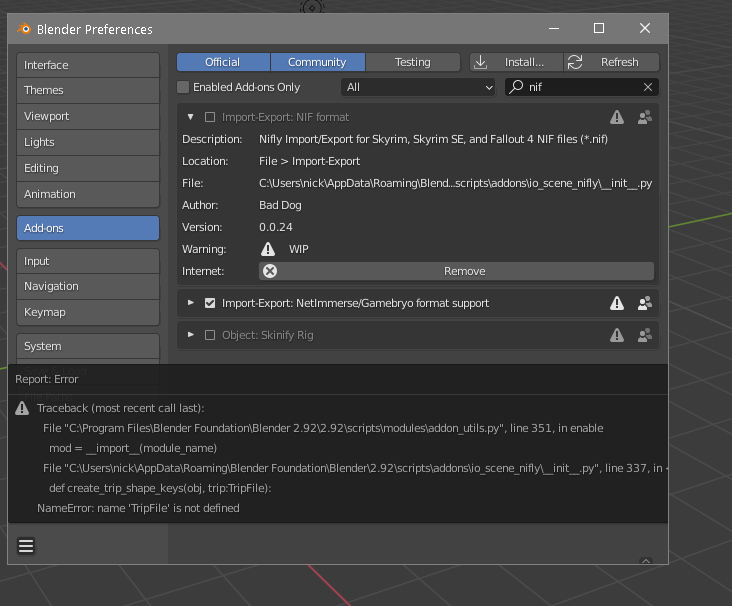The height and width of the screenshot is (606, 732).
Task: Click the 'def create_trip_shape_keys' traceback line
Action: point(160,488)
